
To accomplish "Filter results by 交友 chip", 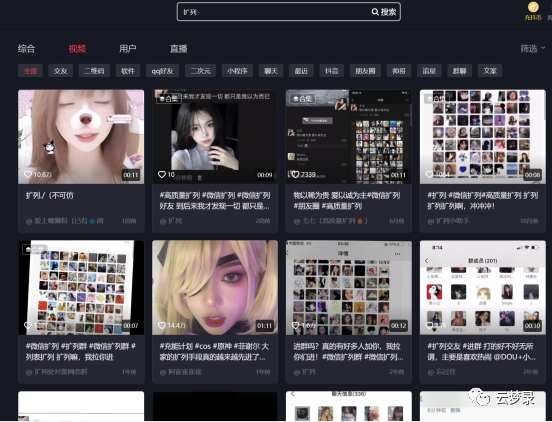I will coord(61,71).
